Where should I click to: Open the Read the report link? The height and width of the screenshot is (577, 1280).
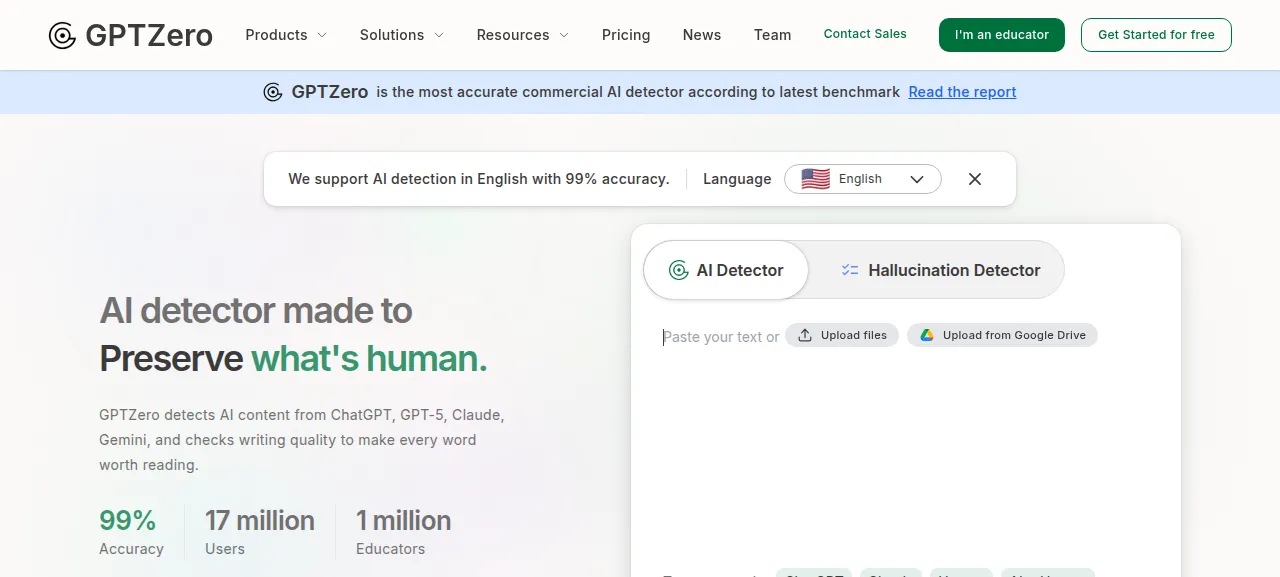[962, 92]
